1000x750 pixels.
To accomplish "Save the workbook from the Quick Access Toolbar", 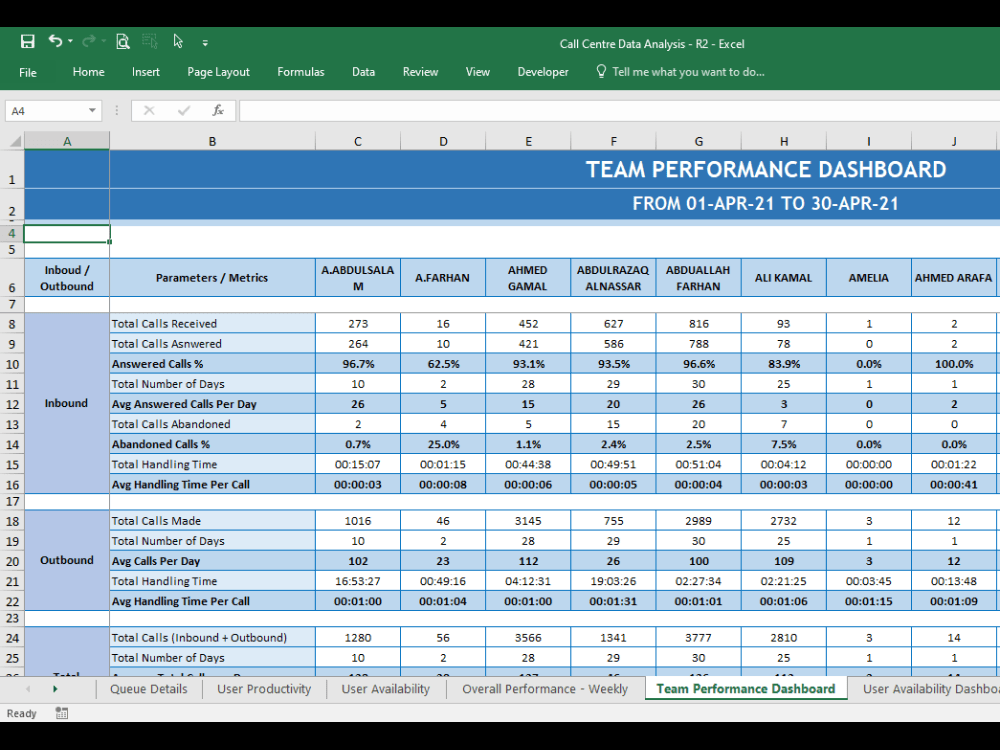I will tap(27, 41).
